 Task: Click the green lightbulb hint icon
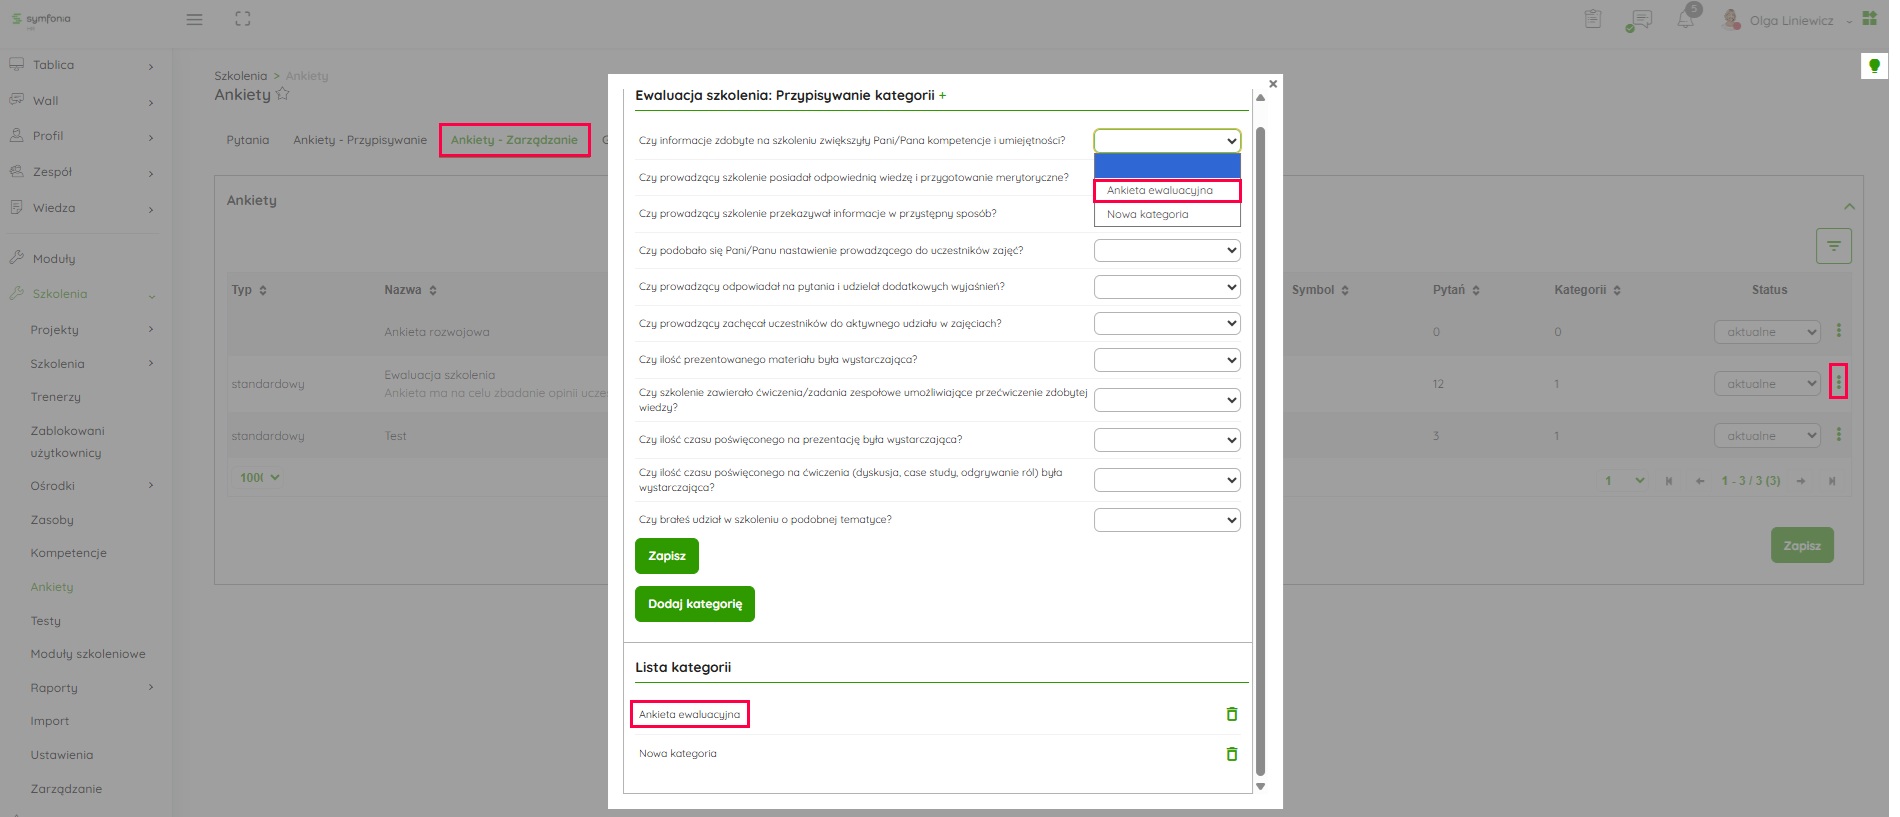pos(1874,66)
